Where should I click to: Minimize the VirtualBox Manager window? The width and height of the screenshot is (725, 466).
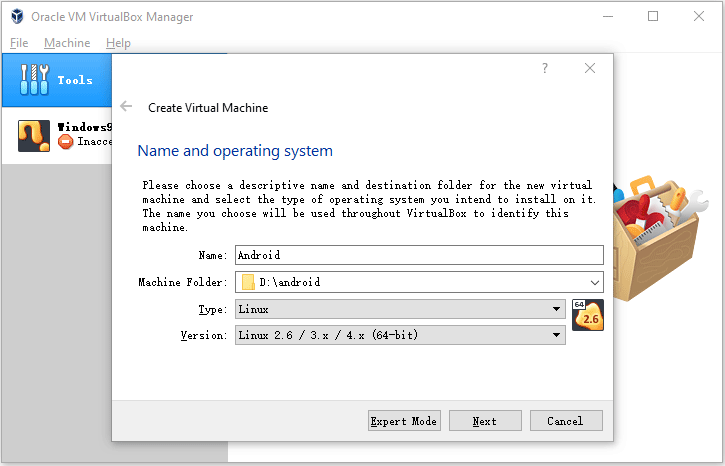(608, 17)
